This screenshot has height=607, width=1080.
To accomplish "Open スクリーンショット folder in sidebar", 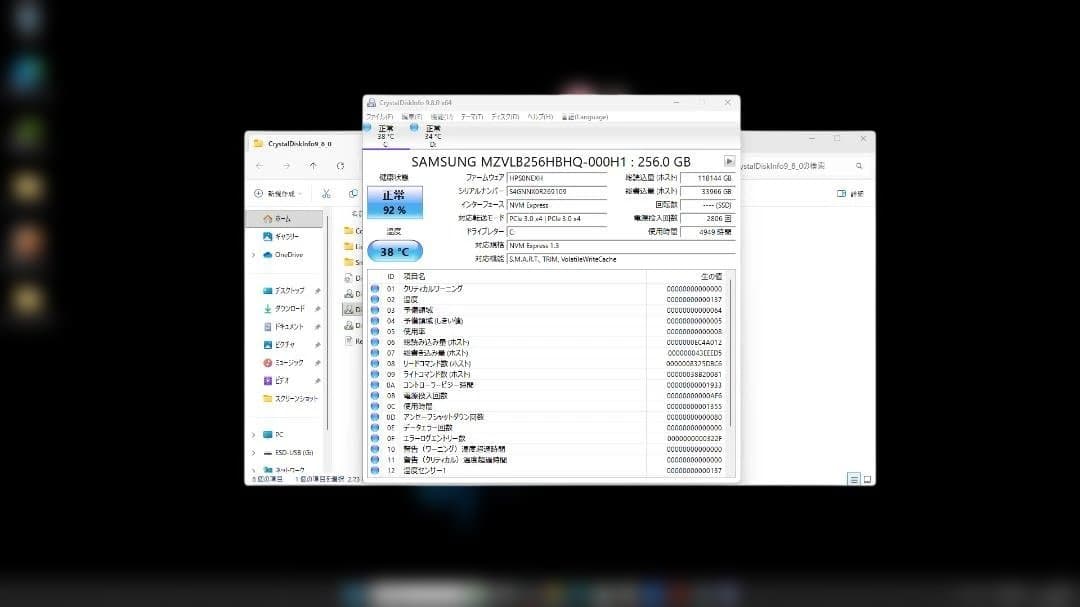I will 290,398.
